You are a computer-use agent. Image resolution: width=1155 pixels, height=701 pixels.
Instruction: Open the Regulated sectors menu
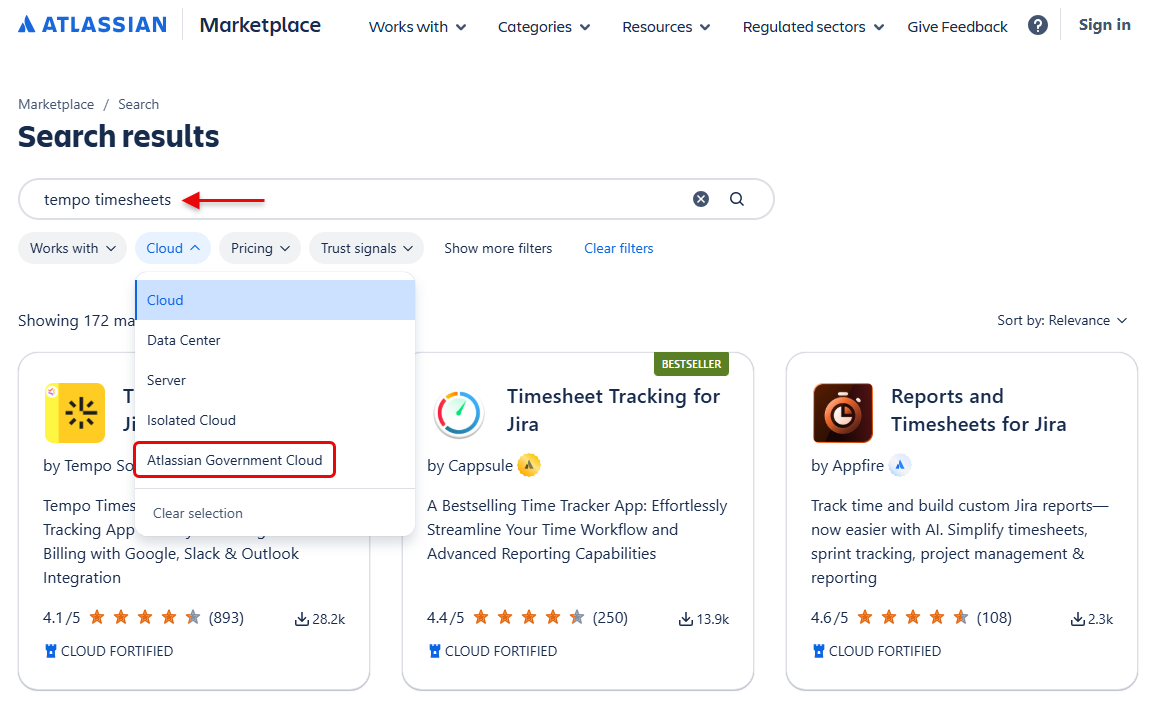point(813,27)
